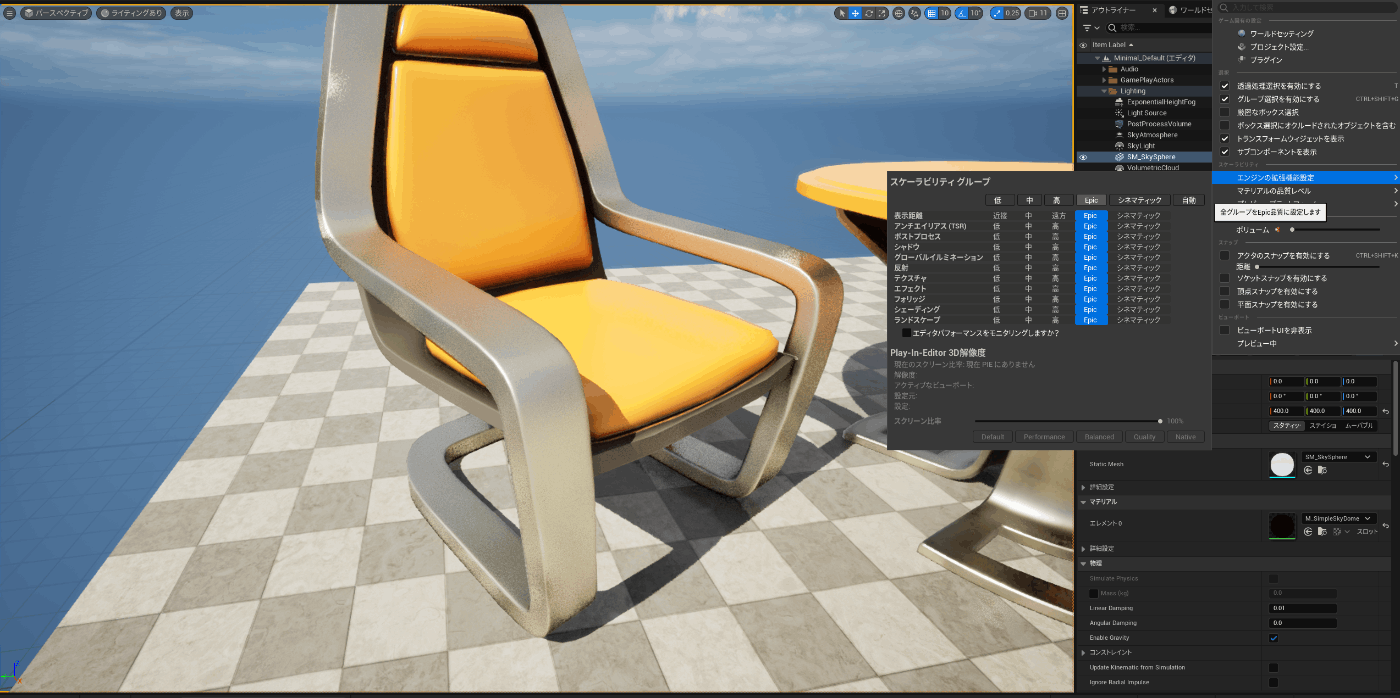Reset Static Mesh property to default arrow
1400x698 pixels.
(1386, 464)
